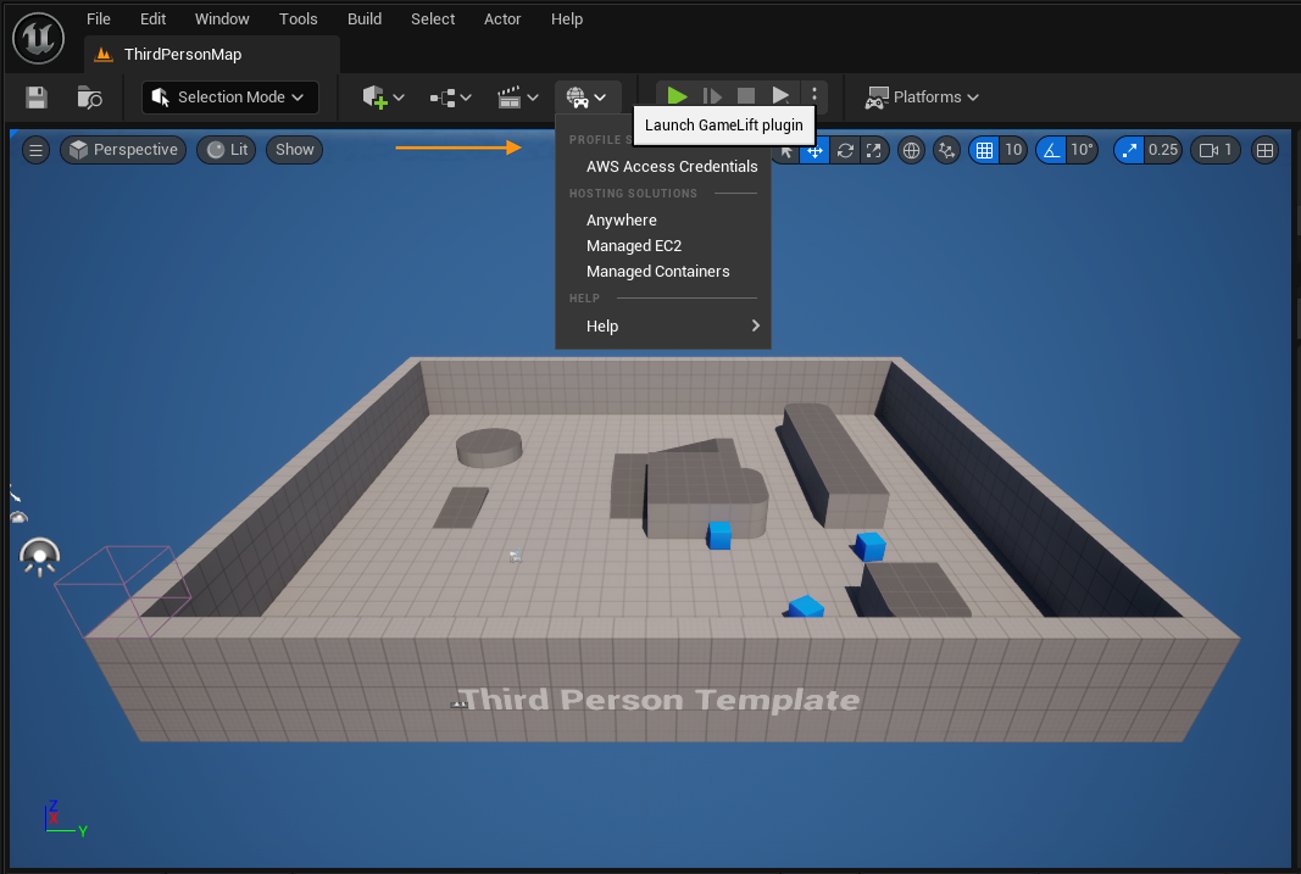Open the Perspective viewport dropdown

[x=123, y=149]
